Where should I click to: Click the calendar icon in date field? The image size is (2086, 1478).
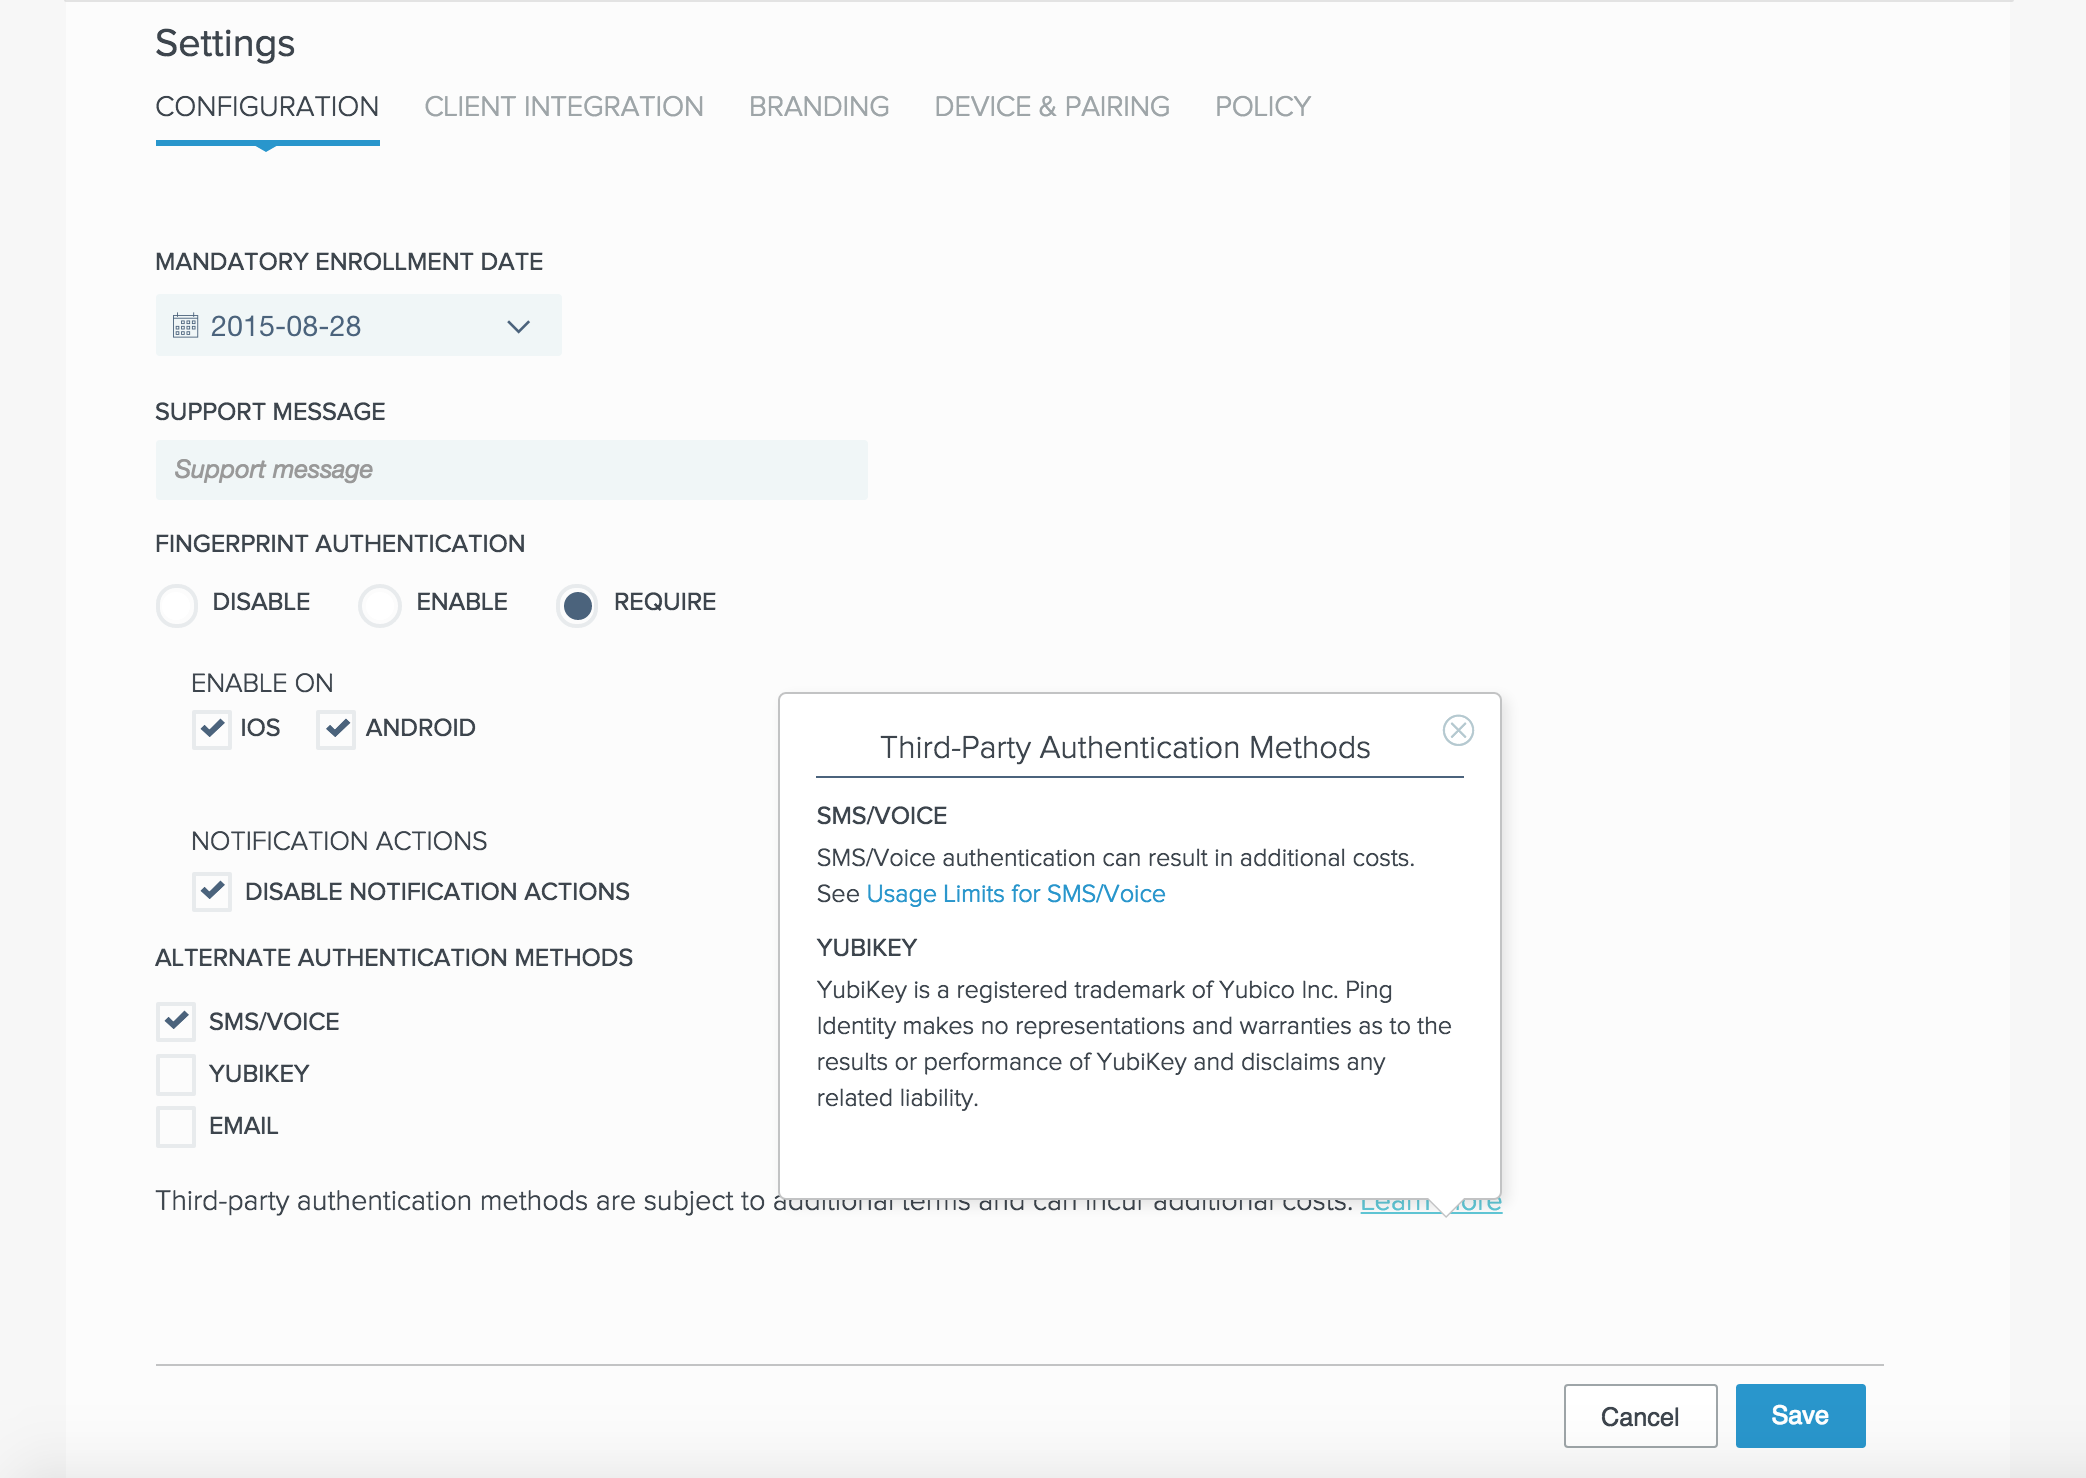click(185, 326)
